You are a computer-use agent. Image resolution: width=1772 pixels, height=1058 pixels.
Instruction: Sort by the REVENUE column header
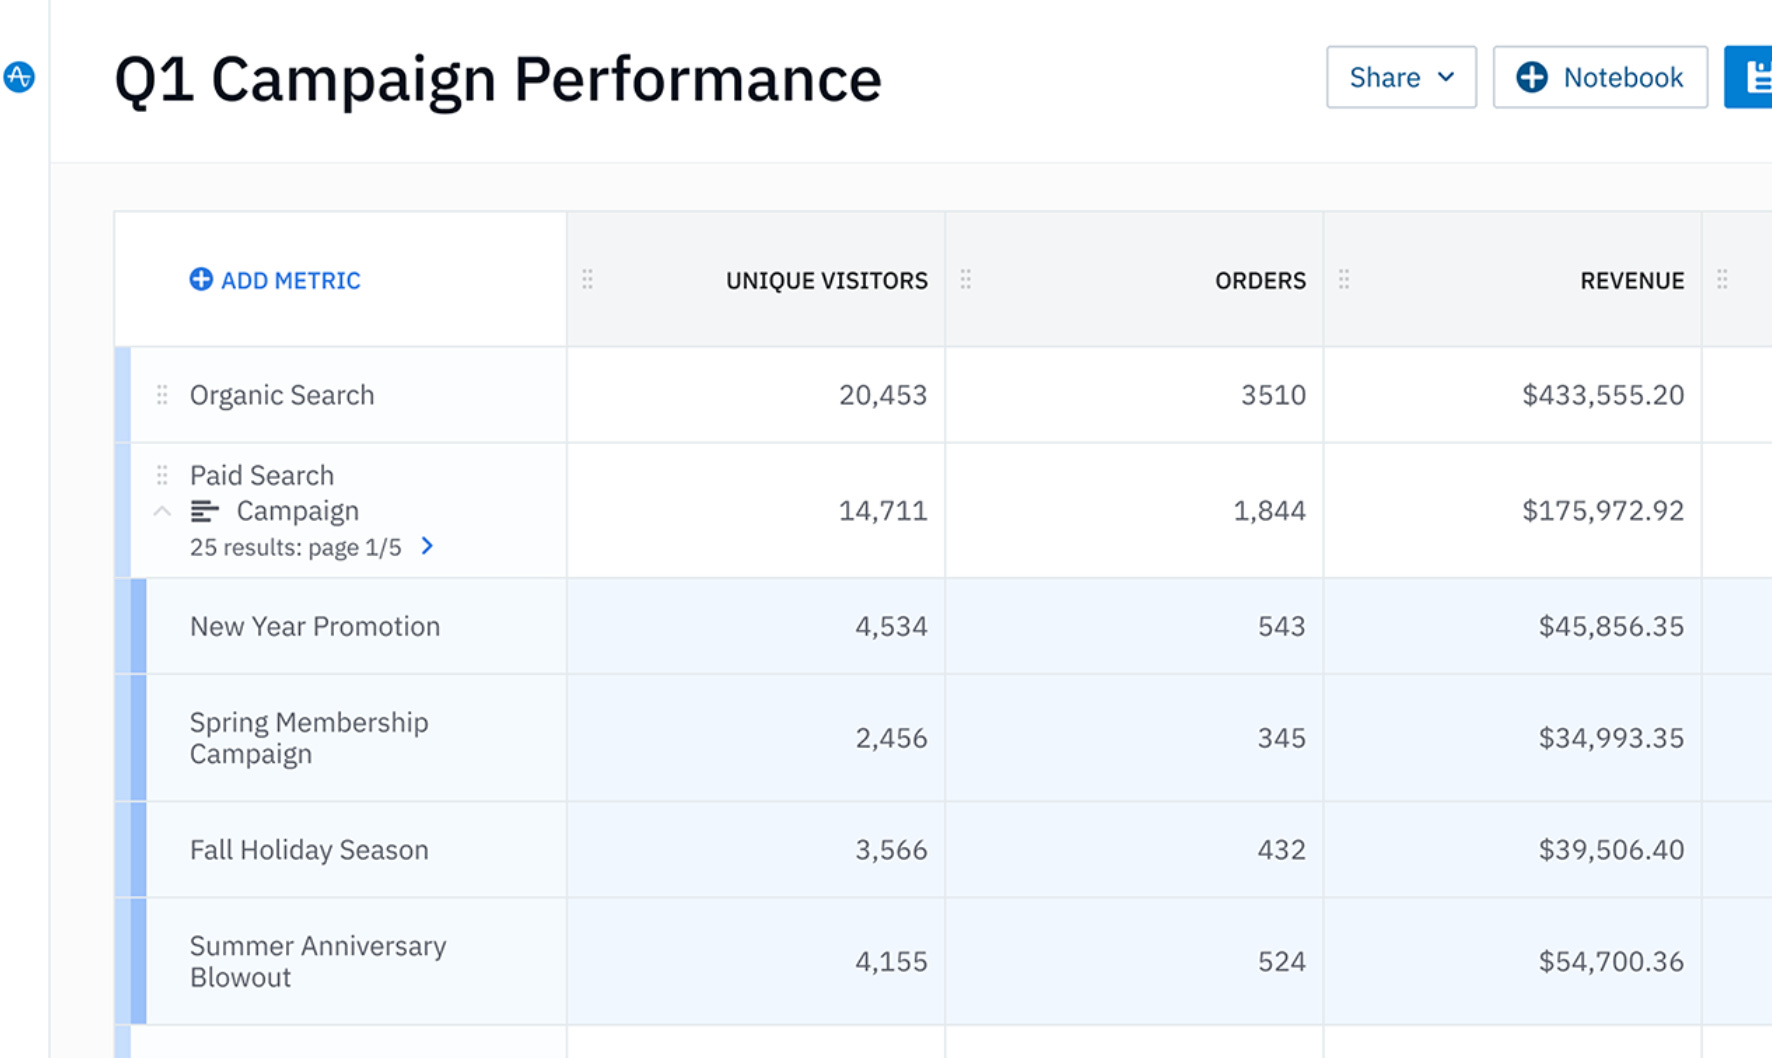point(1632,280)
